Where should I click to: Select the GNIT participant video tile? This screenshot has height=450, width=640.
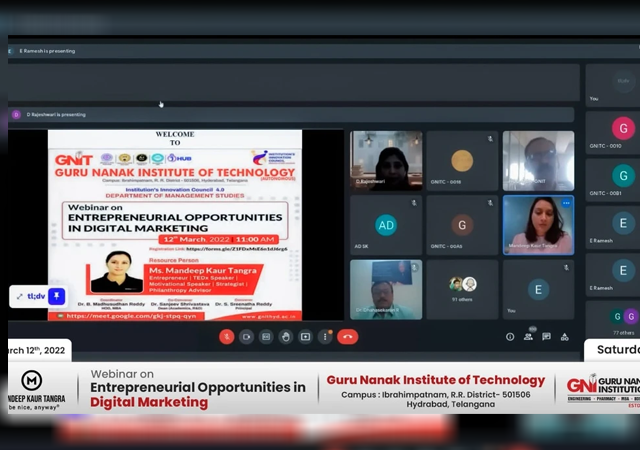point(538,161)
